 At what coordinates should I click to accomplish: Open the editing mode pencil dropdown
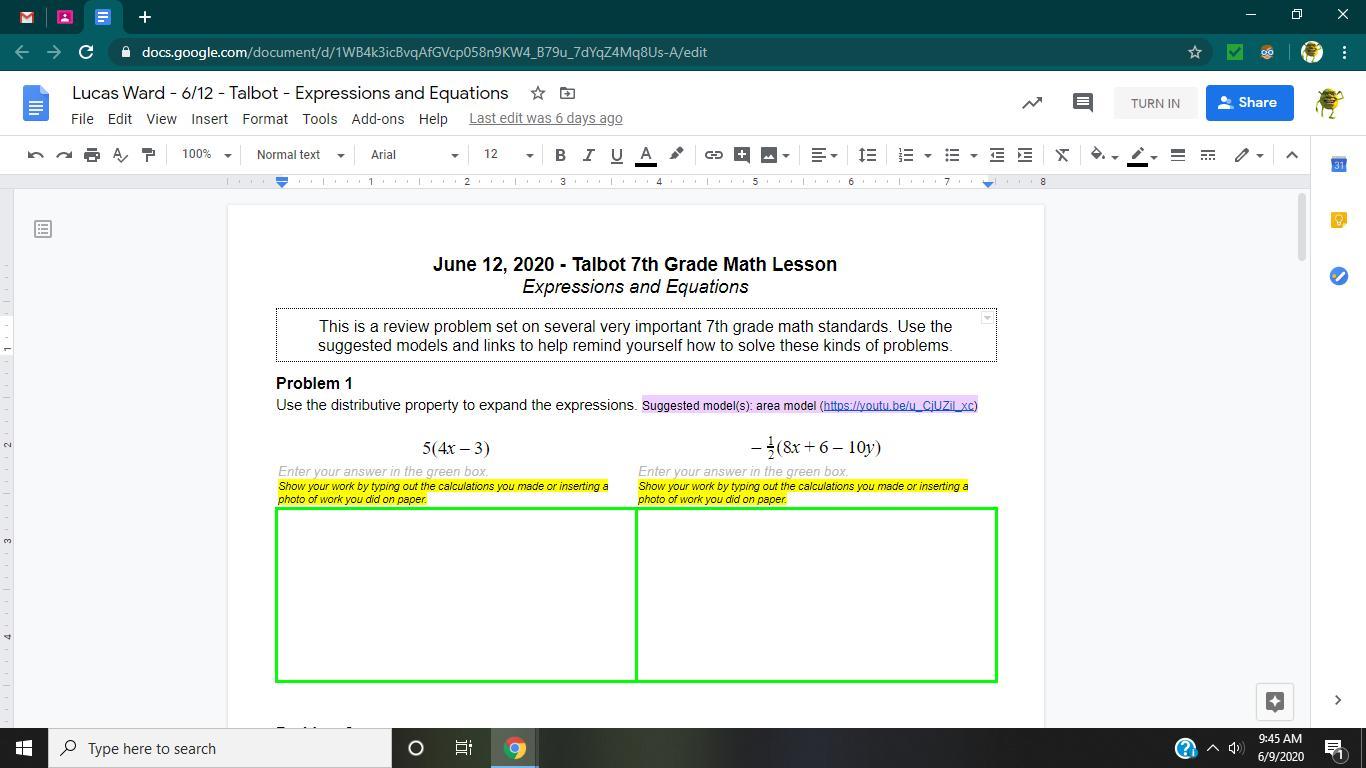pos(1248,155)
